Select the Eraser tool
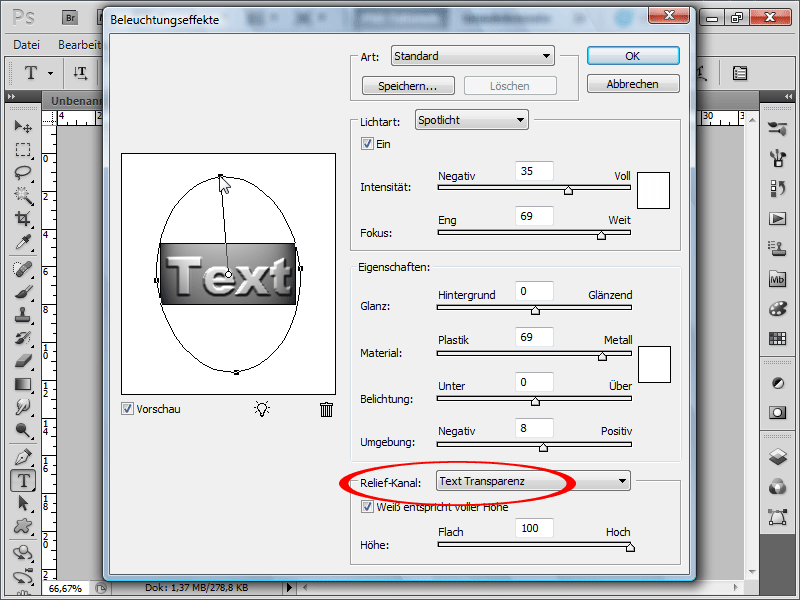Image resolution: width=800 pixels, height=600 pixels. click(23, 361)
